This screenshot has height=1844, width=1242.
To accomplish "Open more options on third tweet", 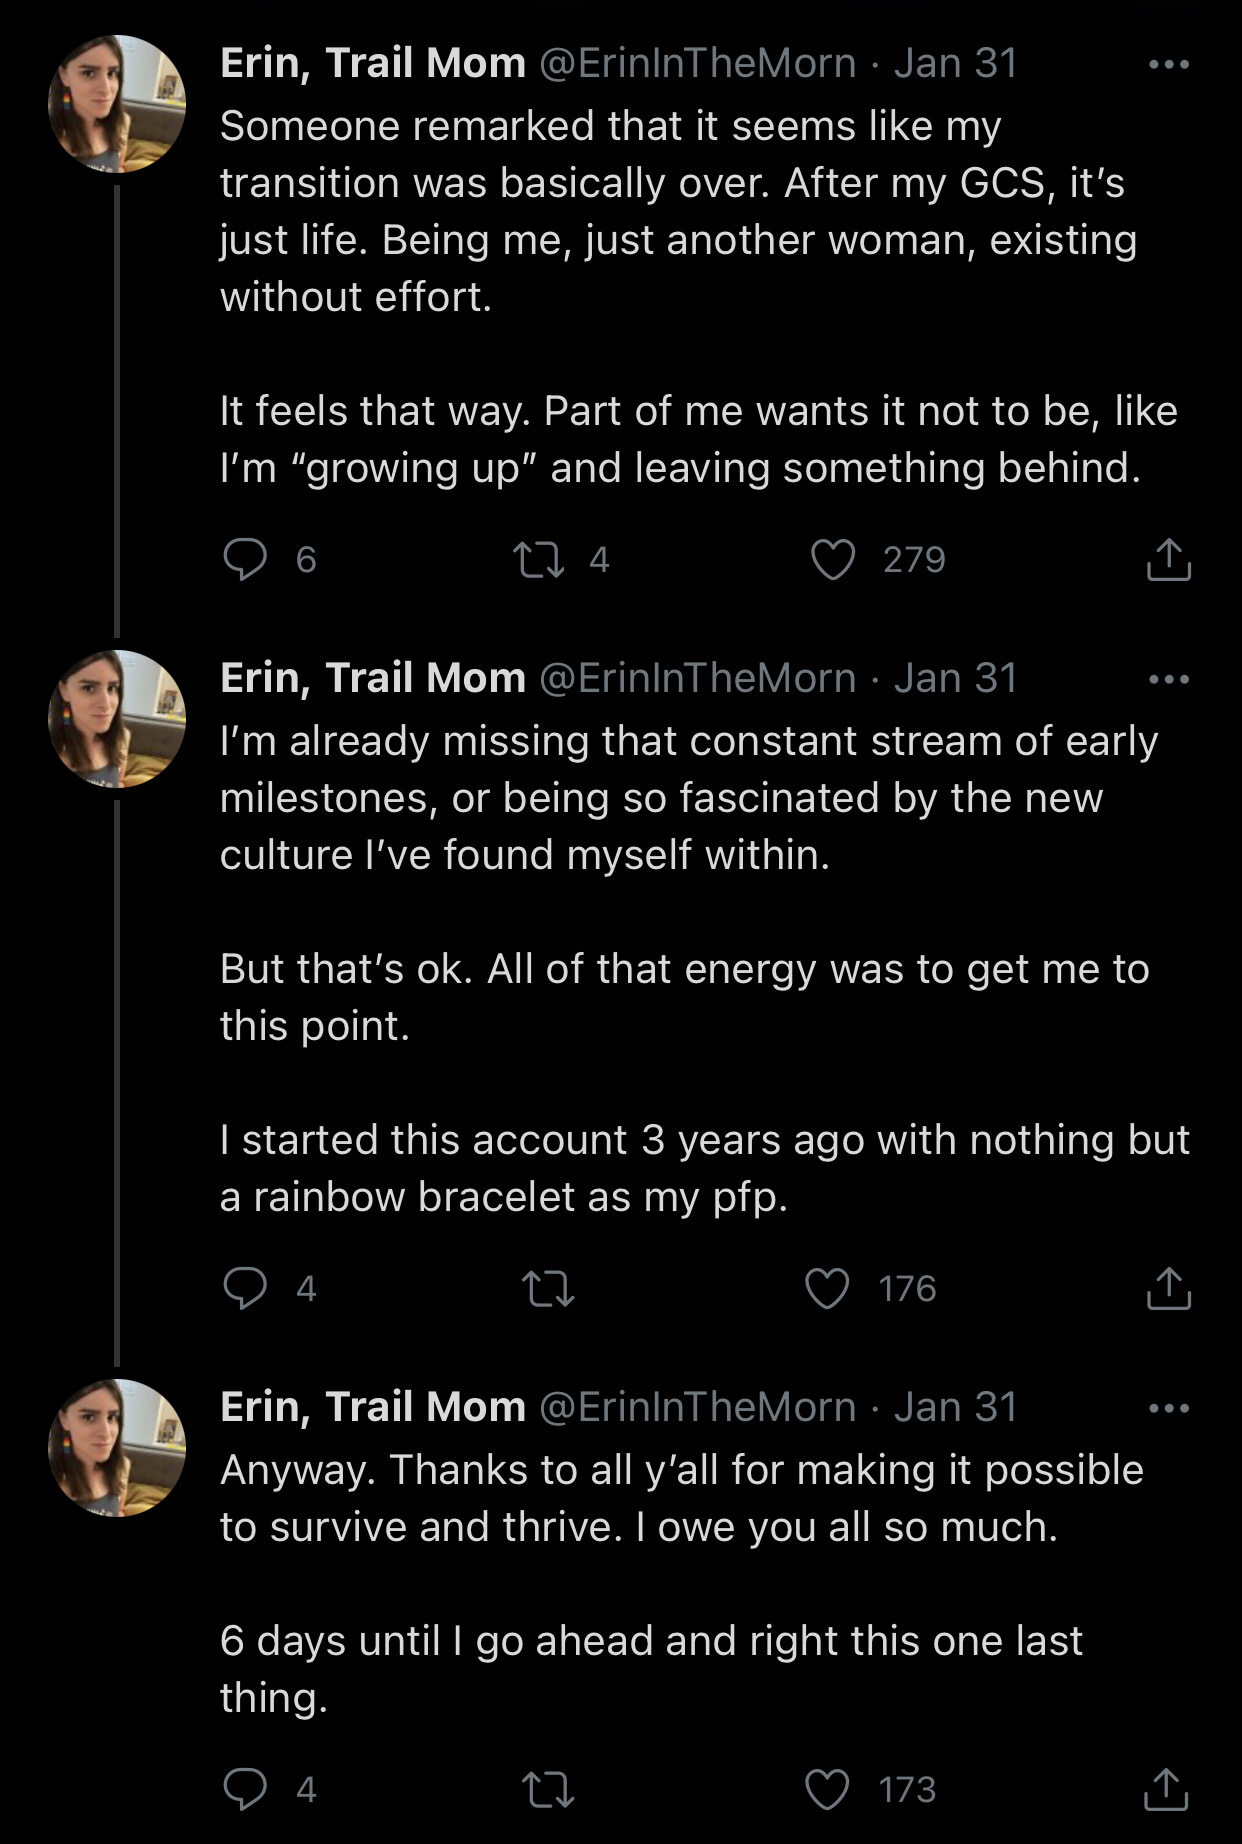I will tap(1169, 1409).
